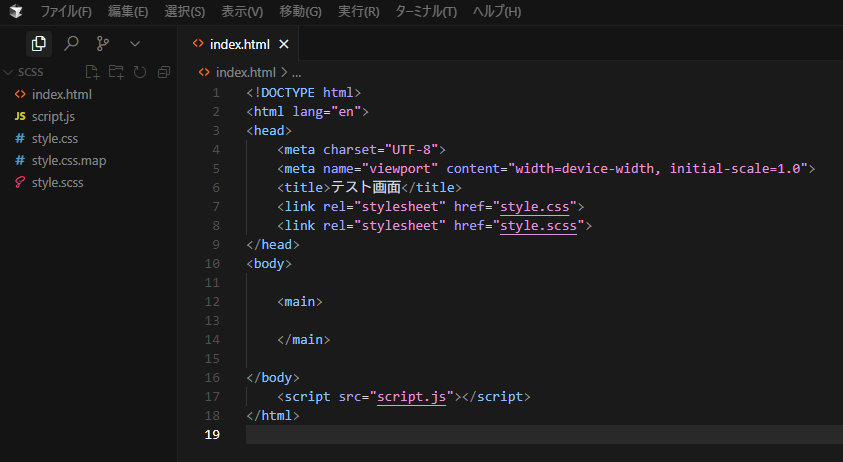
Task: Follow the style.scss link on line 8
Action: (x=538, y=225)
